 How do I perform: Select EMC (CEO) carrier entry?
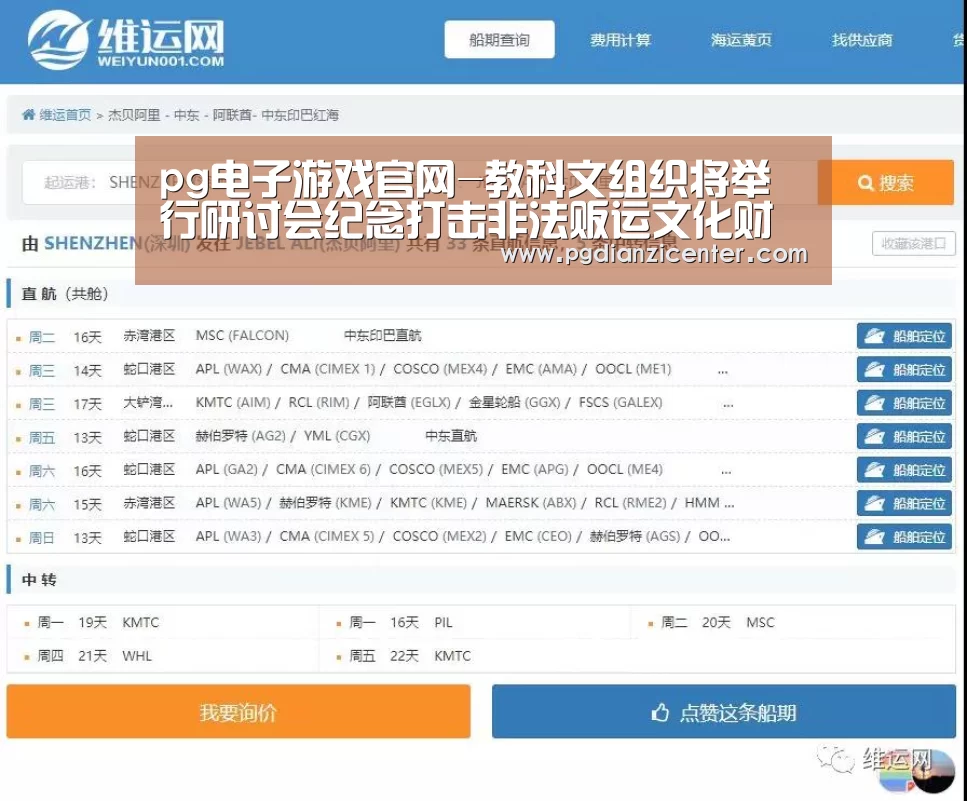pos(538,536)
